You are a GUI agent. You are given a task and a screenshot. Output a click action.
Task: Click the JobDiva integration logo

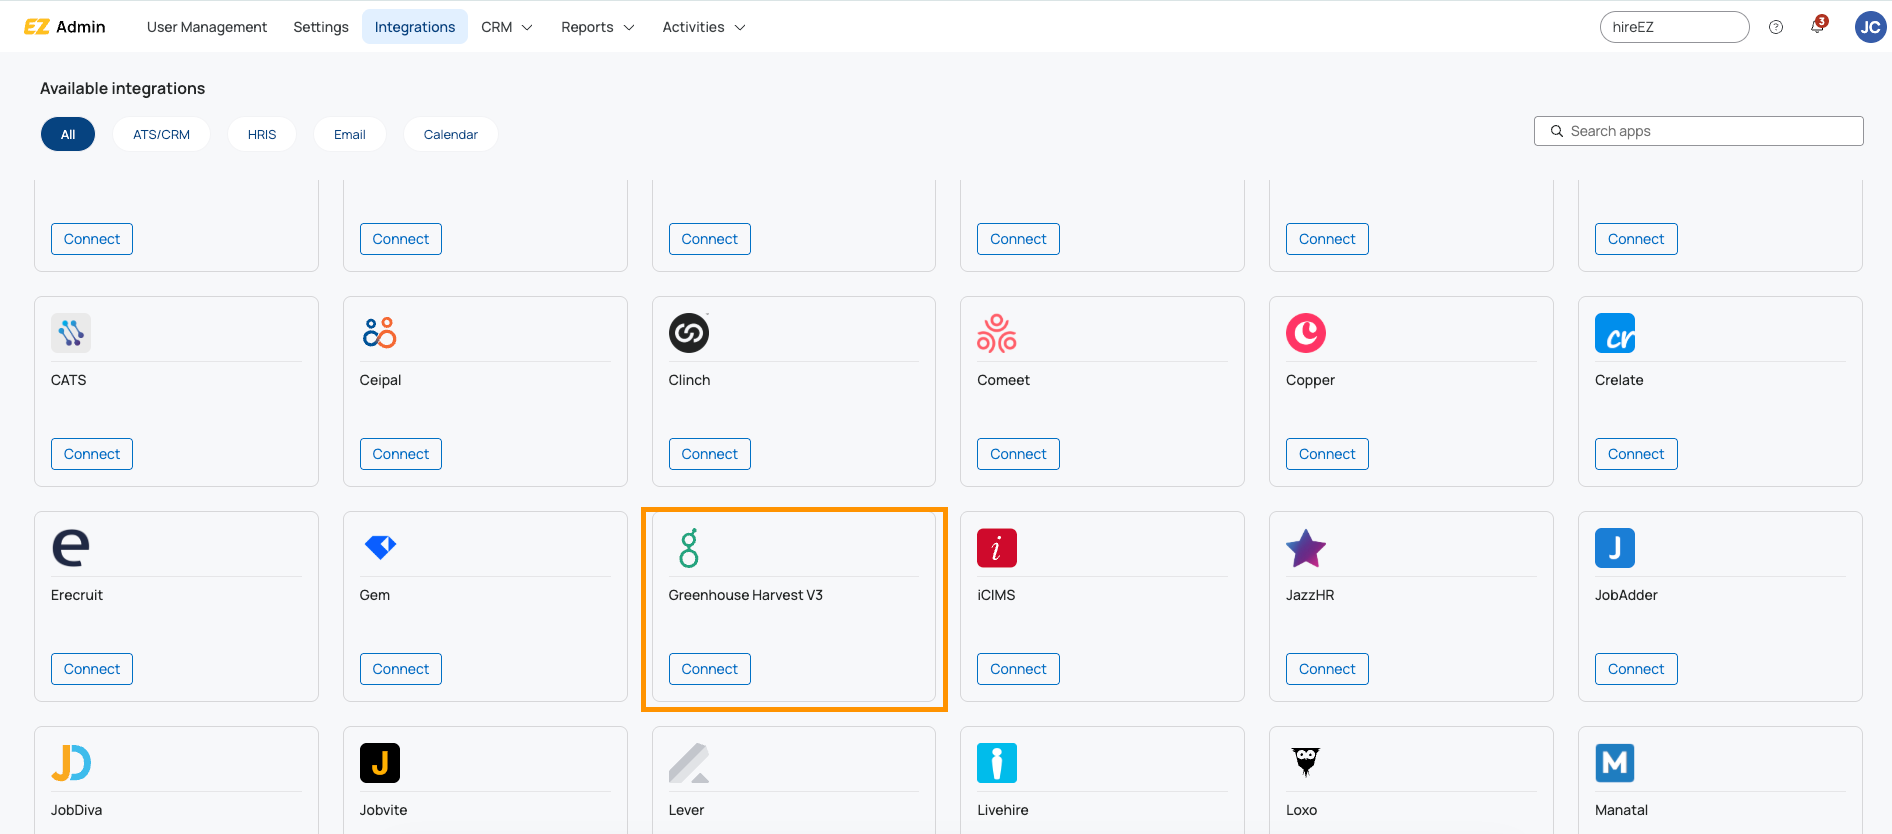pos(71,763)
